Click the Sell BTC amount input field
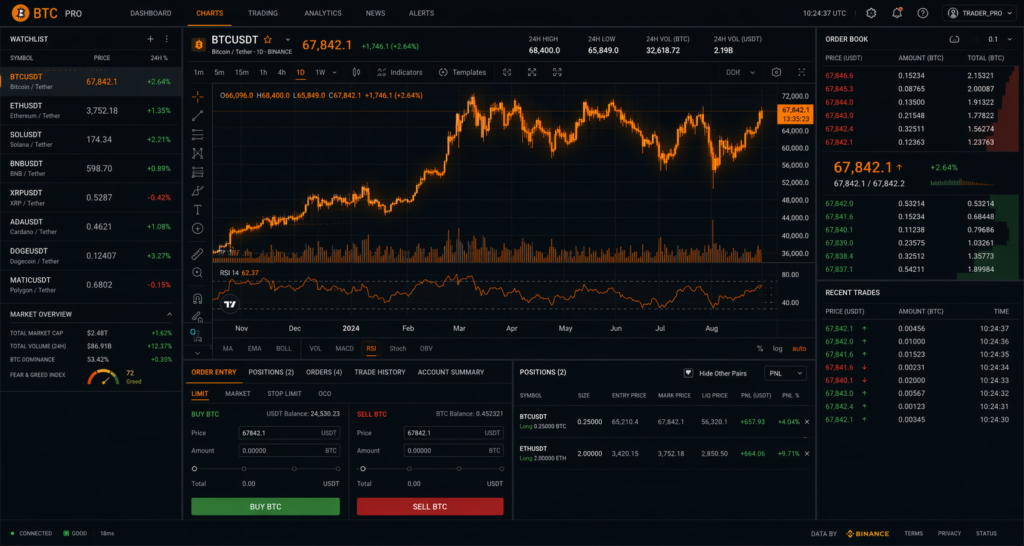 (x=454, y=451)
